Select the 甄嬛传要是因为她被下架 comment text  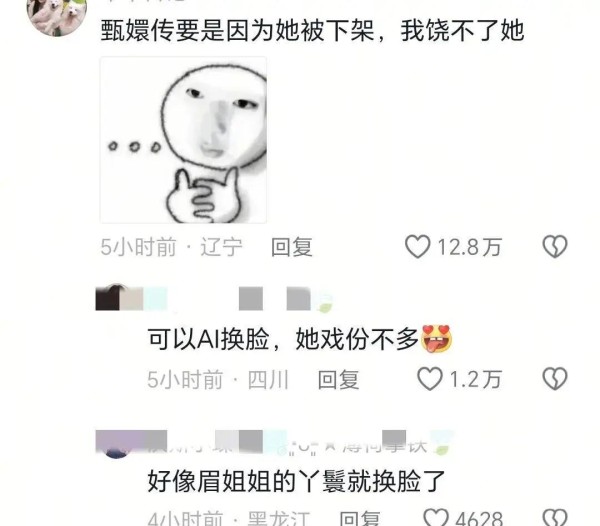point(312,31)
